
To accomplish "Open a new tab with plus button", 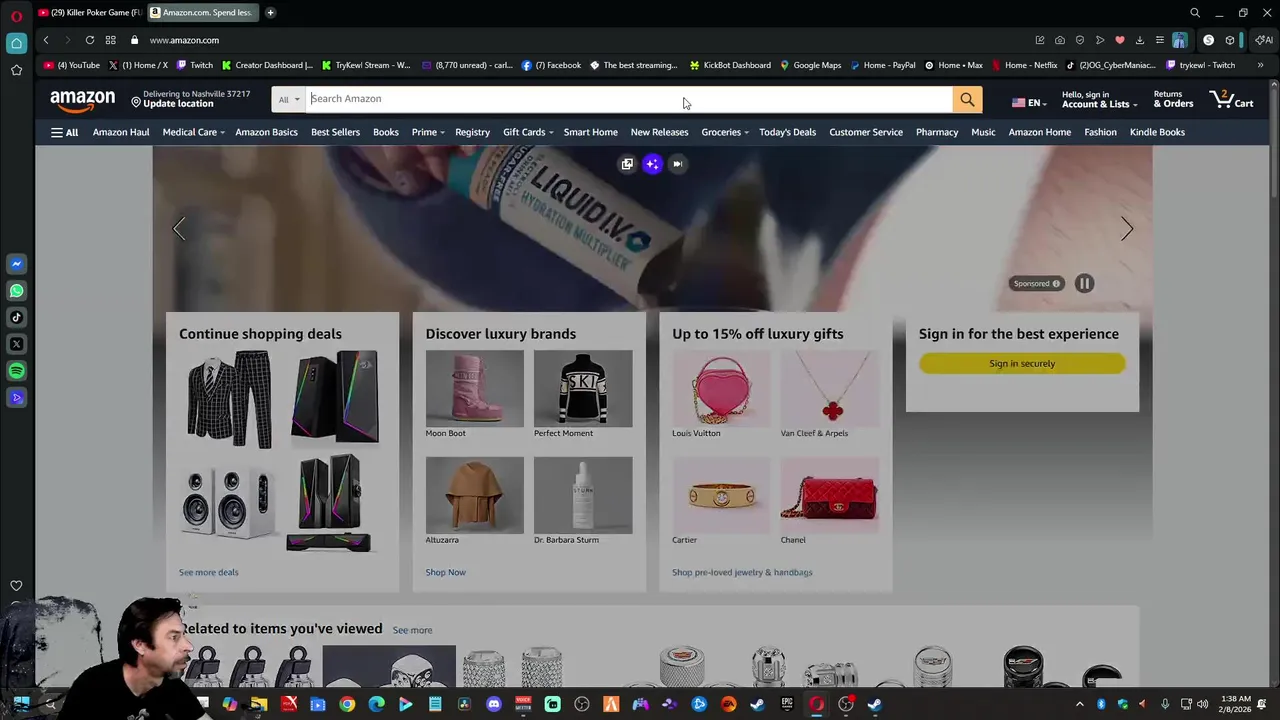I will click(270, 13).
